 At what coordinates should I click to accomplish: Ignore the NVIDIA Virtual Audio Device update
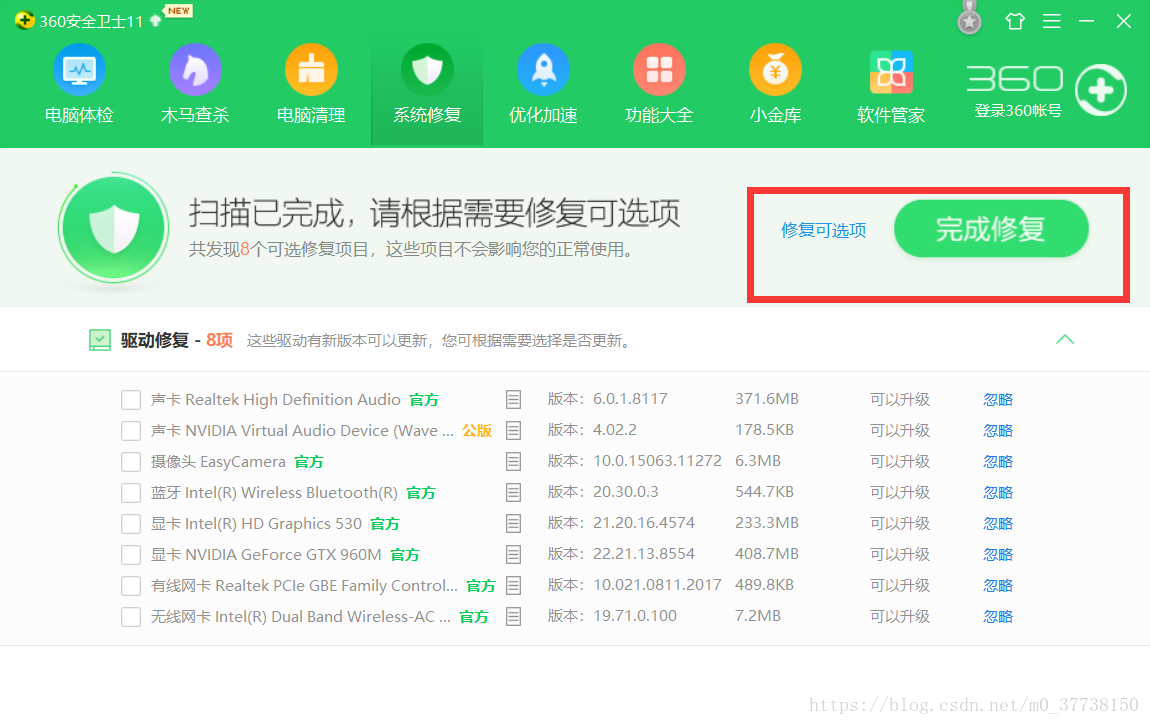997,430
